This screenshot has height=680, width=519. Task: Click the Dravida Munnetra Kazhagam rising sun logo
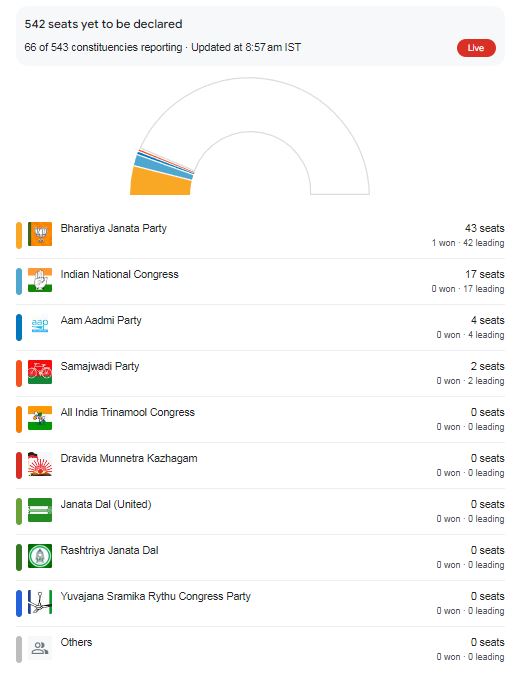[40, 464]
